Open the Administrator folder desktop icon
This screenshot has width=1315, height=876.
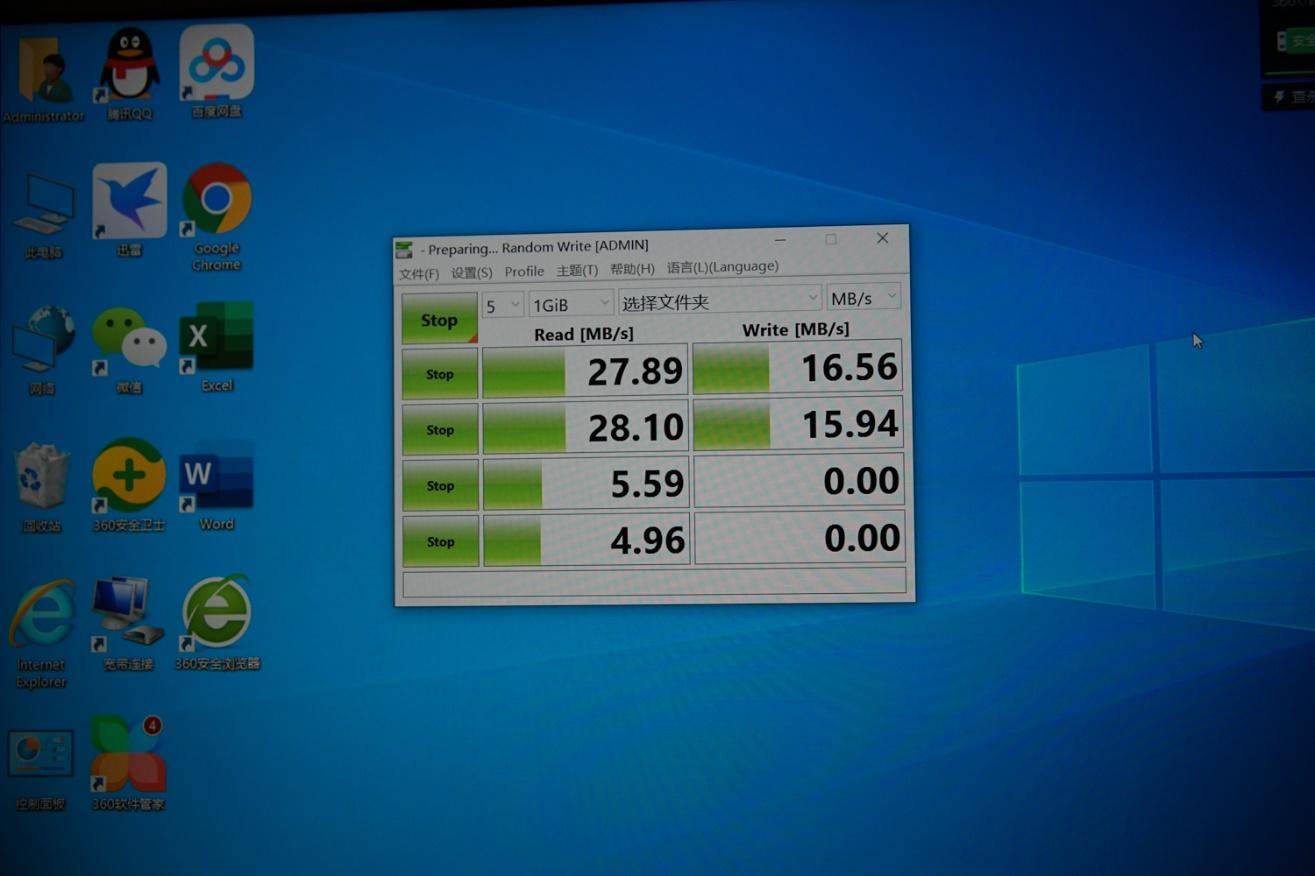point(43,80)
